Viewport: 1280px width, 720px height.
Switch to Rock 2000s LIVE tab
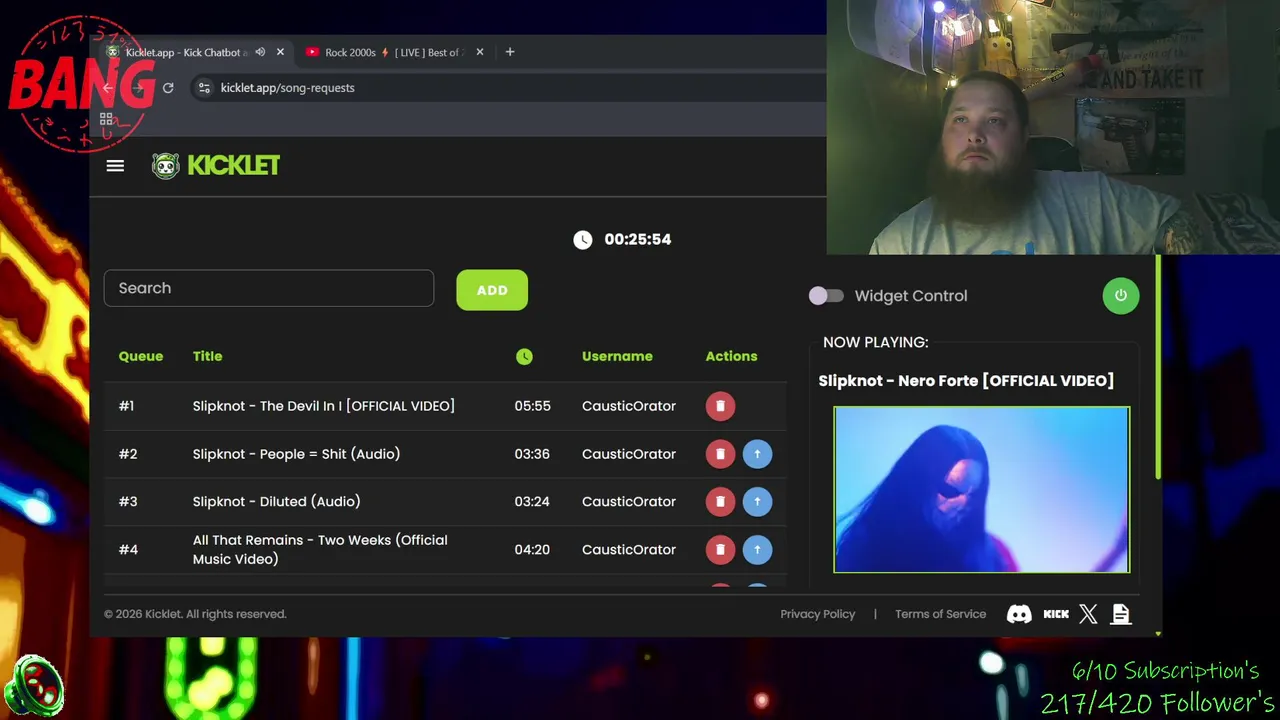point(395,52)
